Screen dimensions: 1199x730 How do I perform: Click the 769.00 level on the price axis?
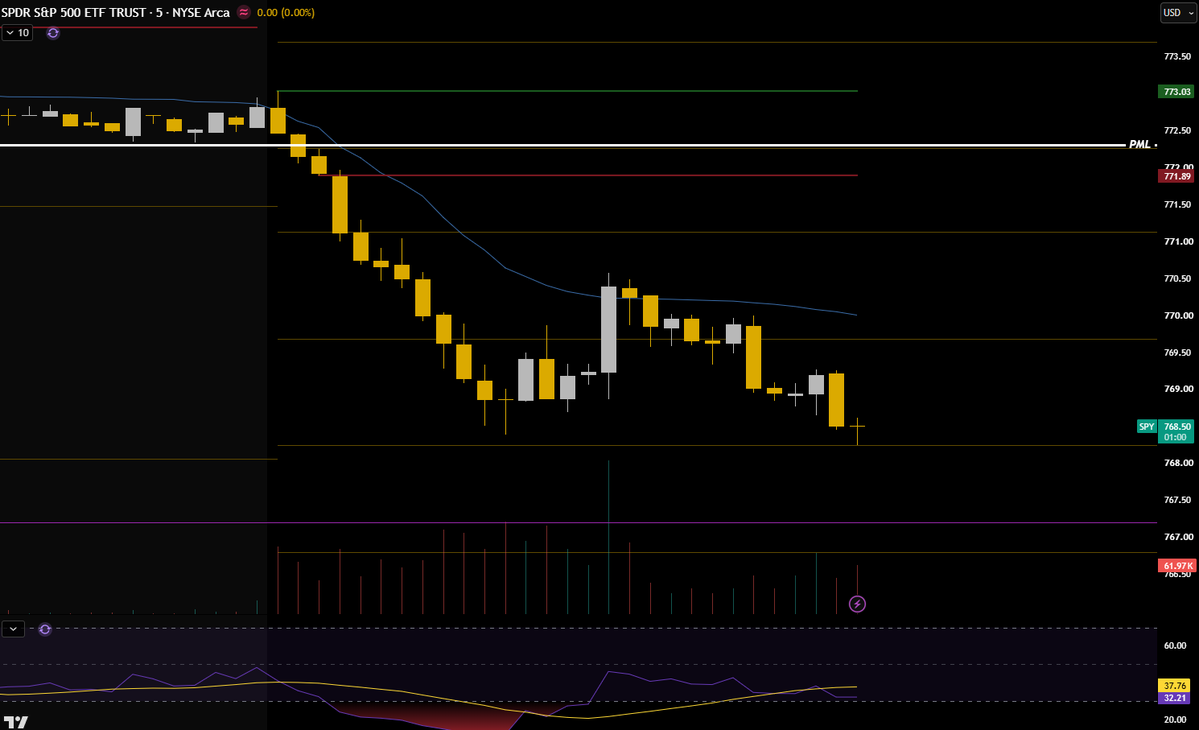click(1178, 389)
